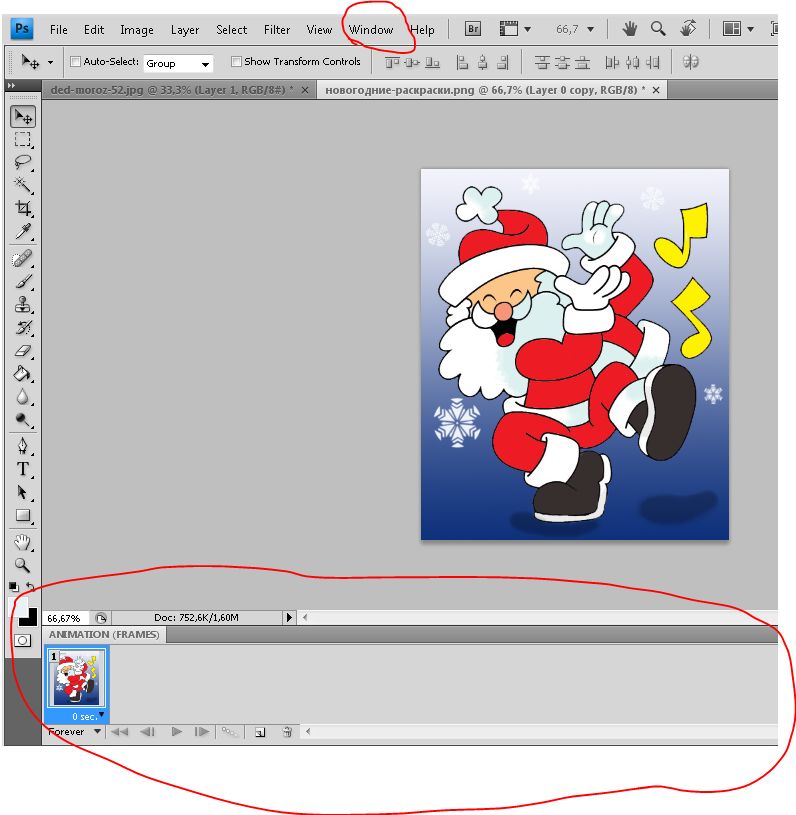Viewport: 796px width, 815px height.
Task: Select the Magic Wand tool
Action: pyautogui.click(x=23, y=185)
